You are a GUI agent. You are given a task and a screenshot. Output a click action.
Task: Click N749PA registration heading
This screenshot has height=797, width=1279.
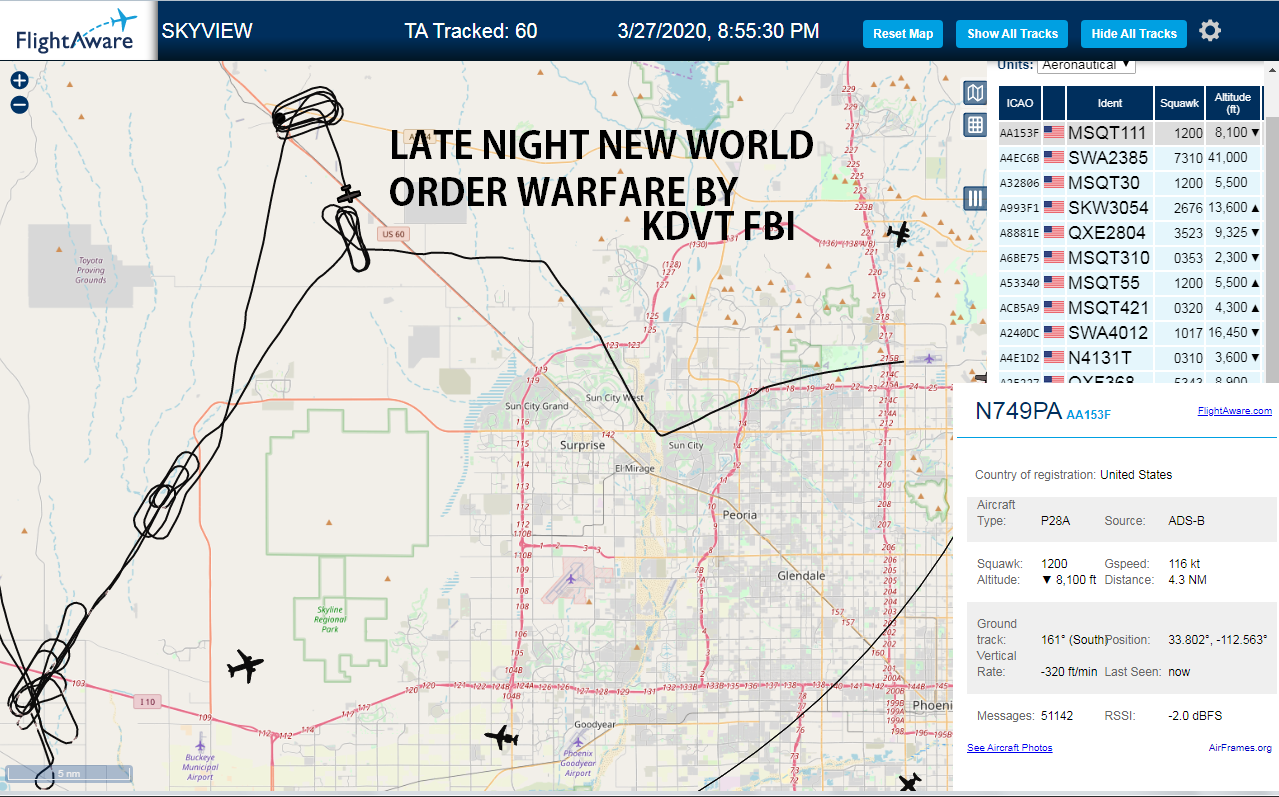point(1019,410)
